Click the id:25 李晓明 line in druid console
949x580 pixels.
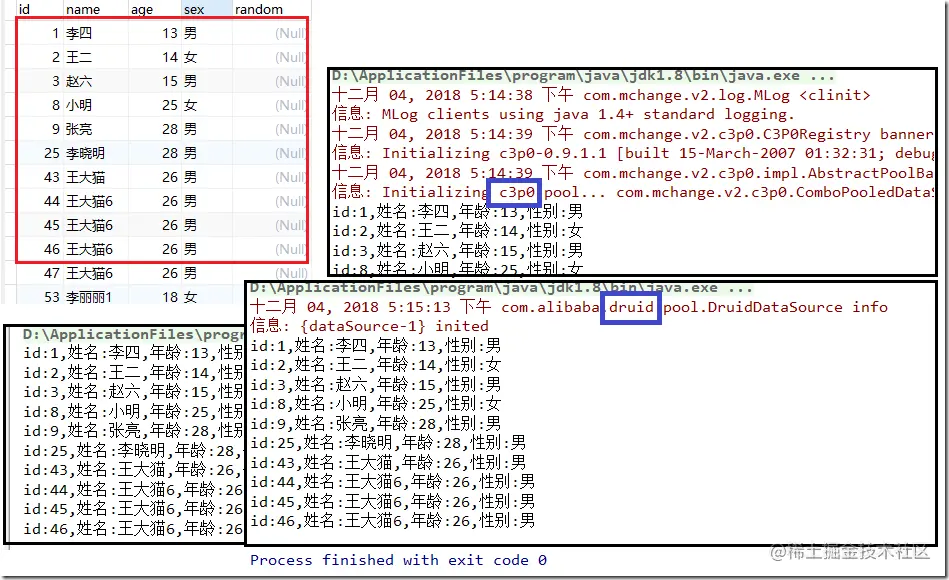[388, 443]
